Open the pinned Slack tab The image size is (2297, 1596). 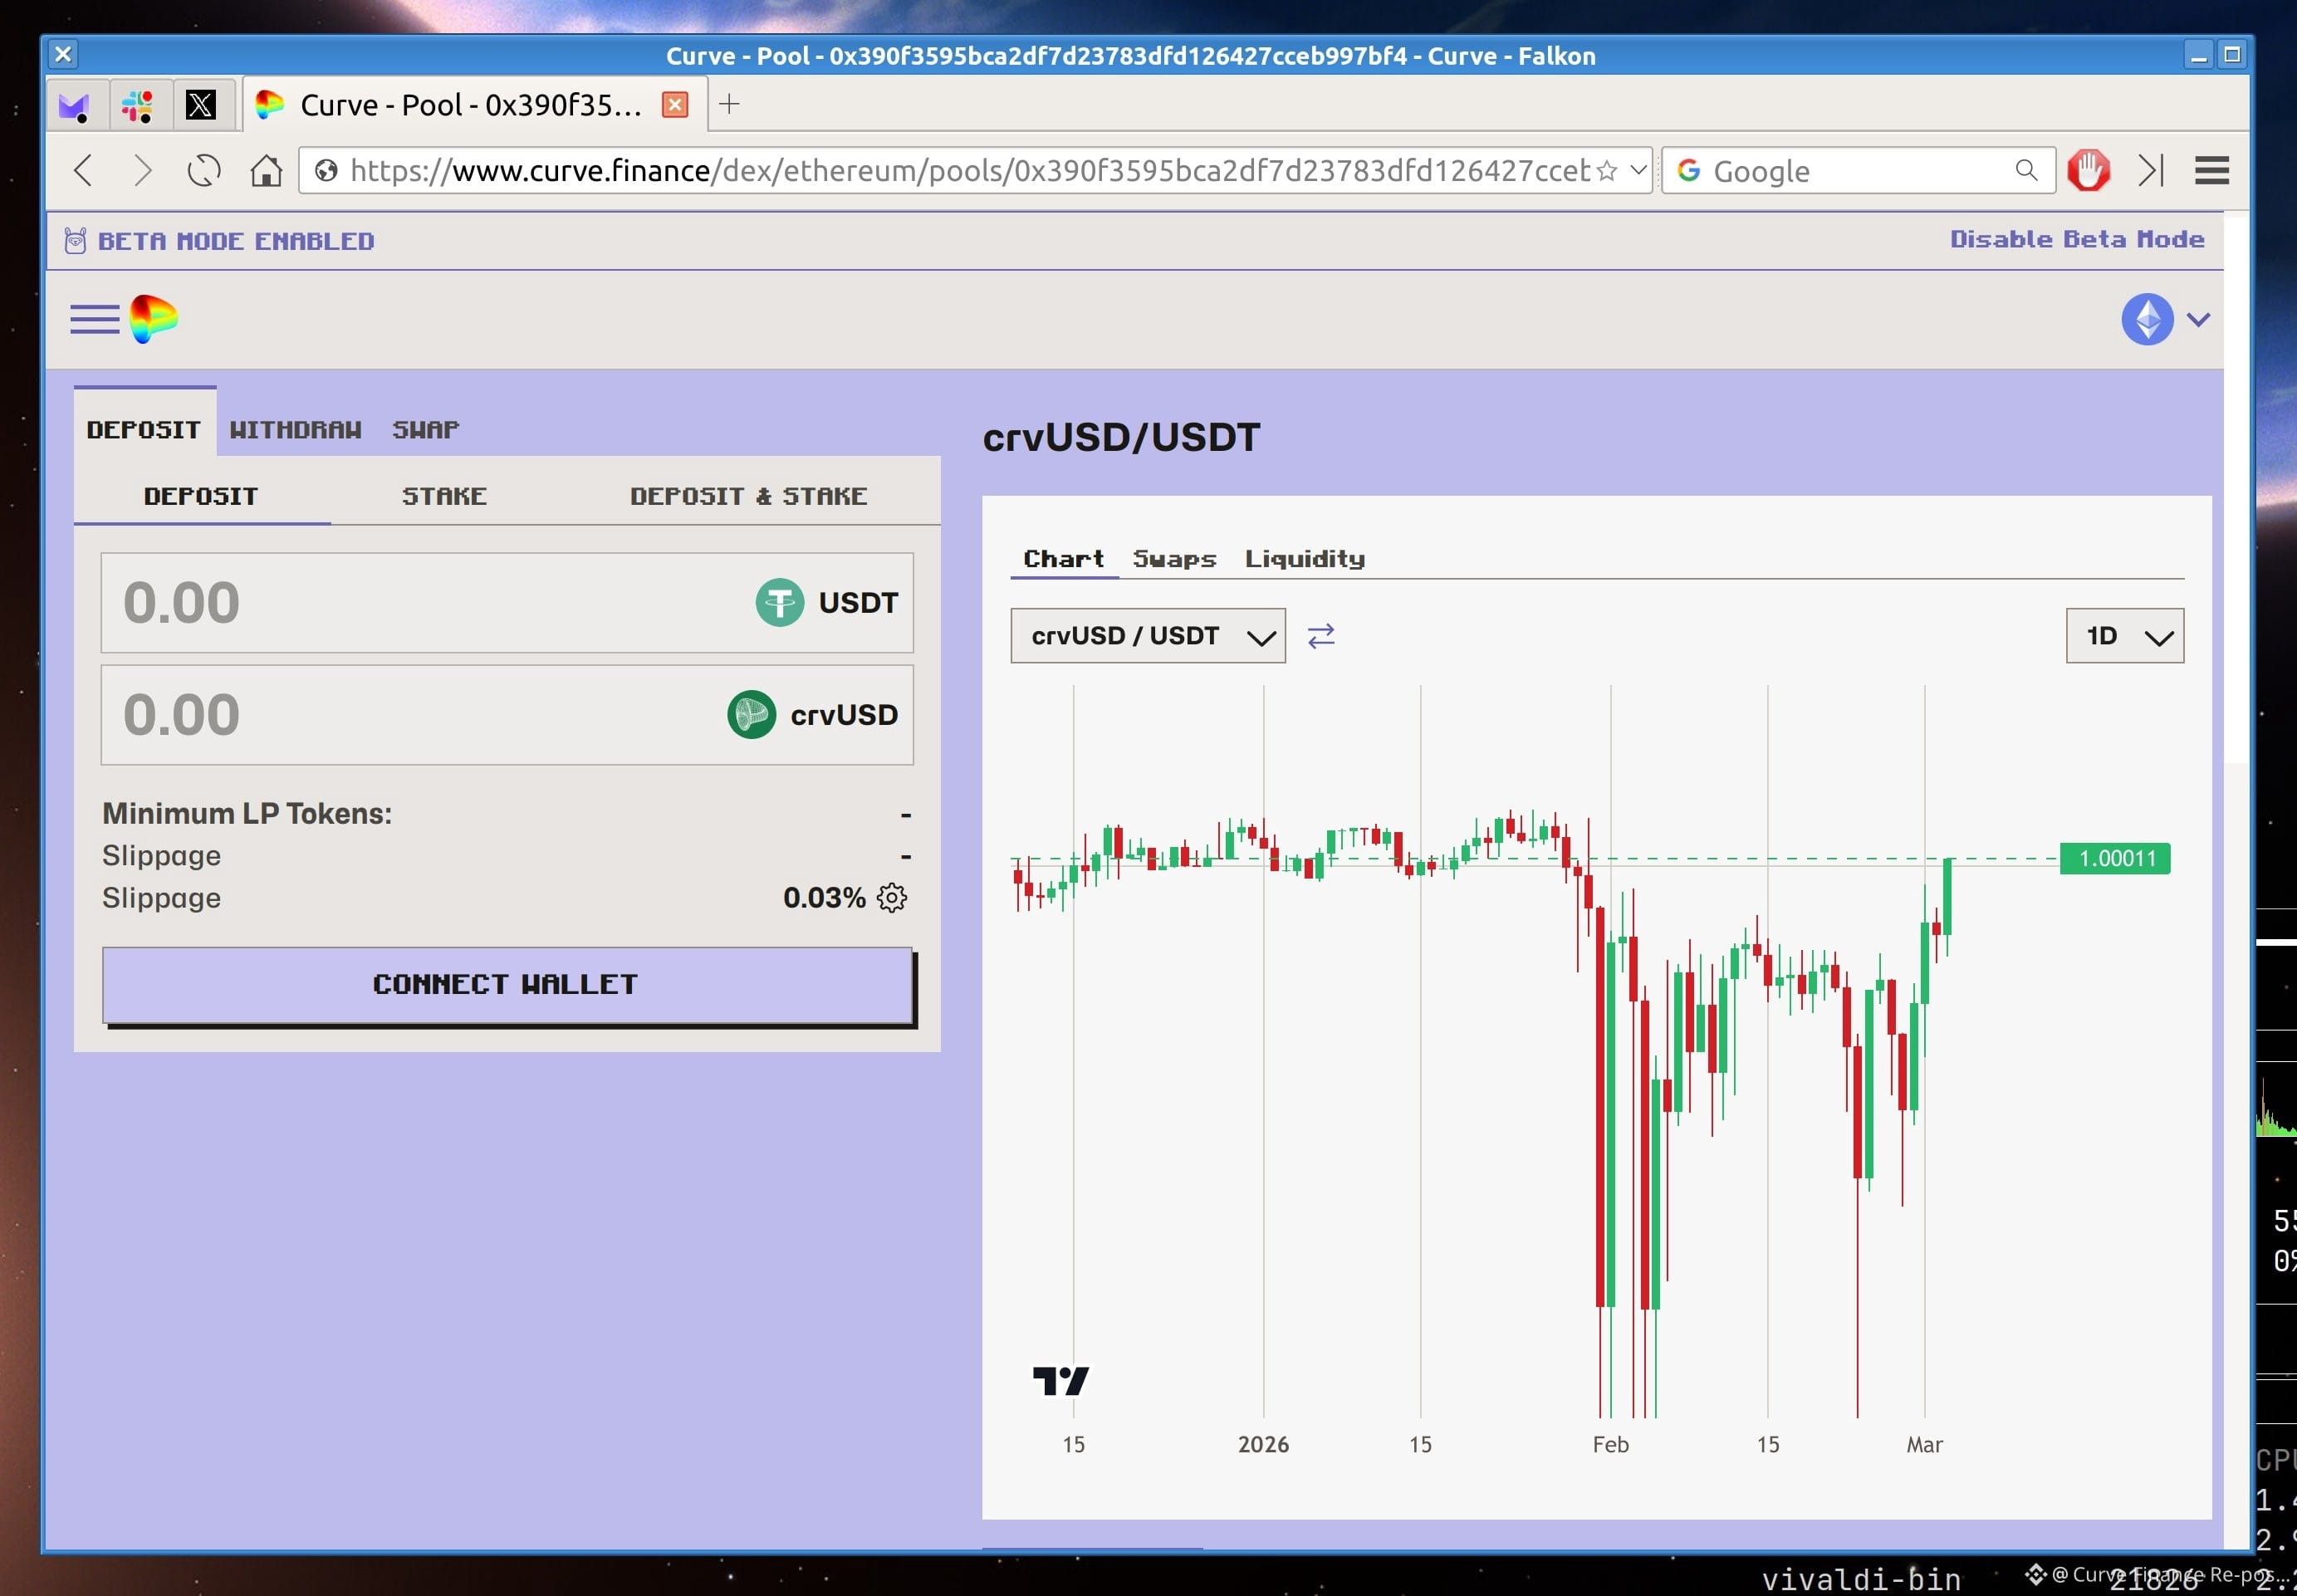[138, 105]
